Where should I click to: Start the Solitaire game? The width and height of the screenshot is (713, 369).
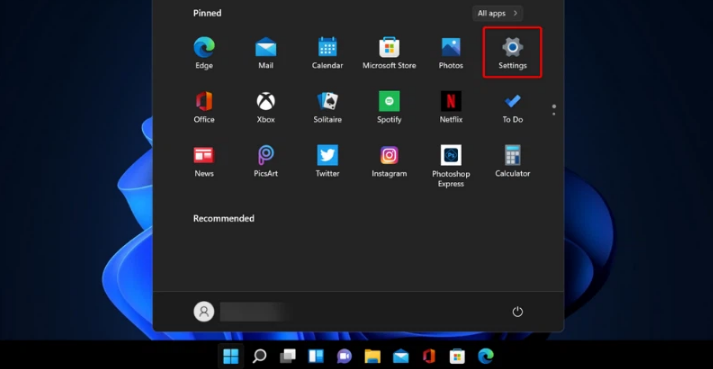[x=327, y=107]
